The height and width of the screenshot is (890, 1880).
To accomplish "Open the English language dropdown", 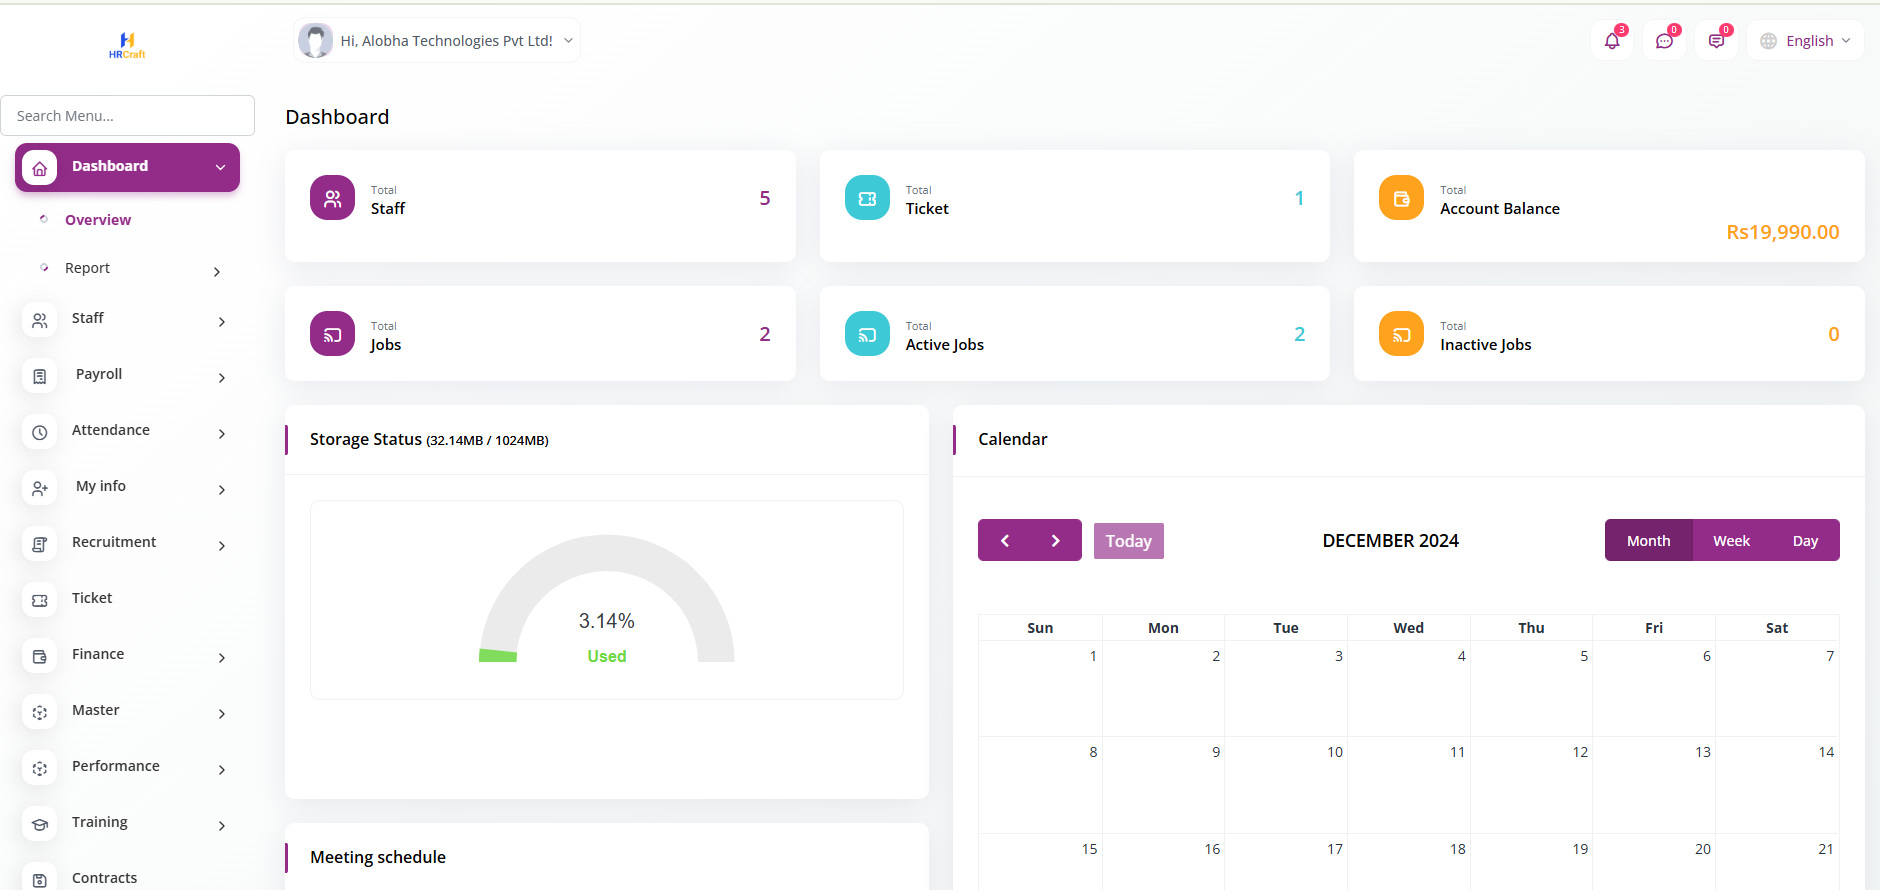I will [x=1806, y=41].
